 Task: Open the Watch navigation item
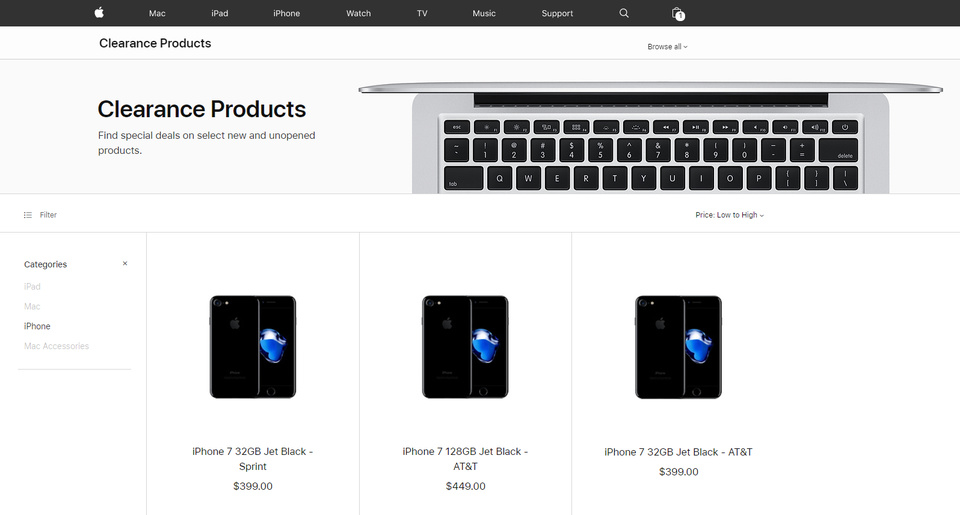(358, 13)
